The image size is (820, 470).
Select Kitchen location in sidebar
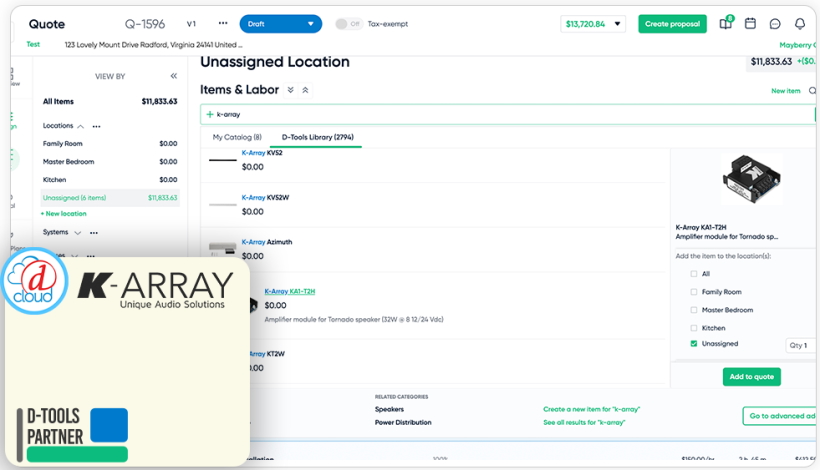click(x=110, y=179)
